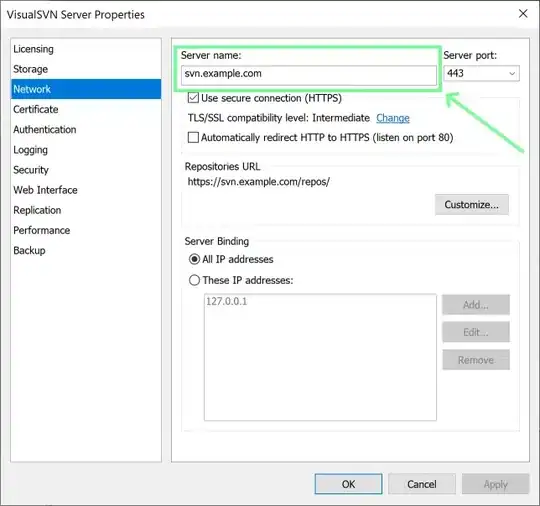Click the 127.0.0.1 list entry
The image size is (540, 506).
(227, 301)
